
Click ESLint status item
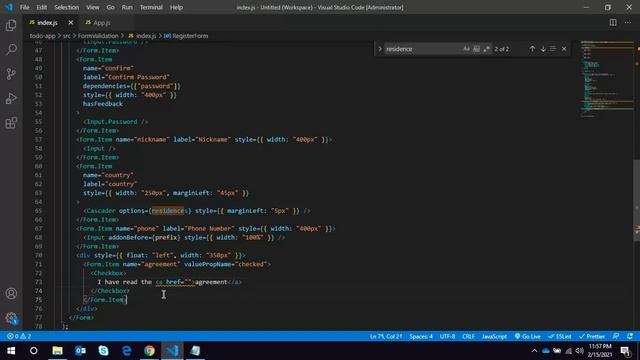pos(560,336)
